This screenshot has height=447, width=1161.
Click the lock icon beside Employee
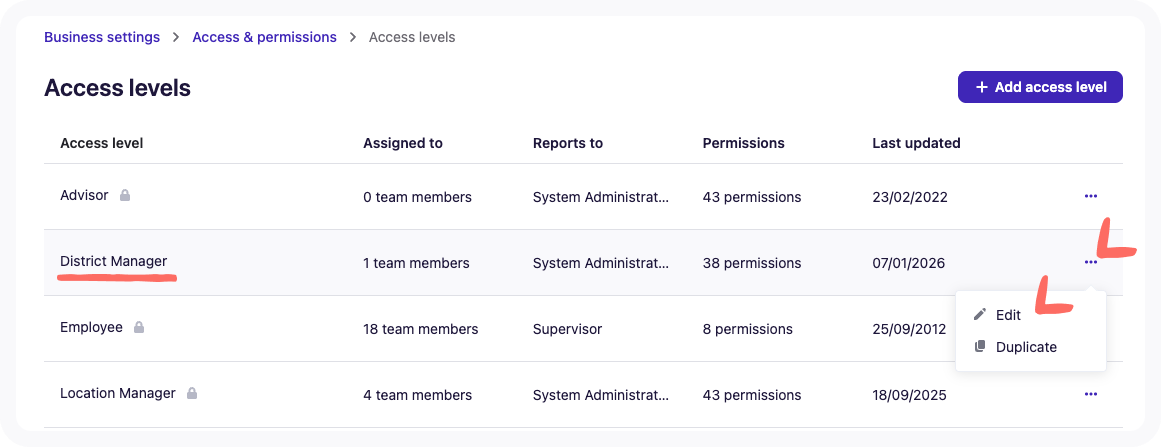[138, 327]
